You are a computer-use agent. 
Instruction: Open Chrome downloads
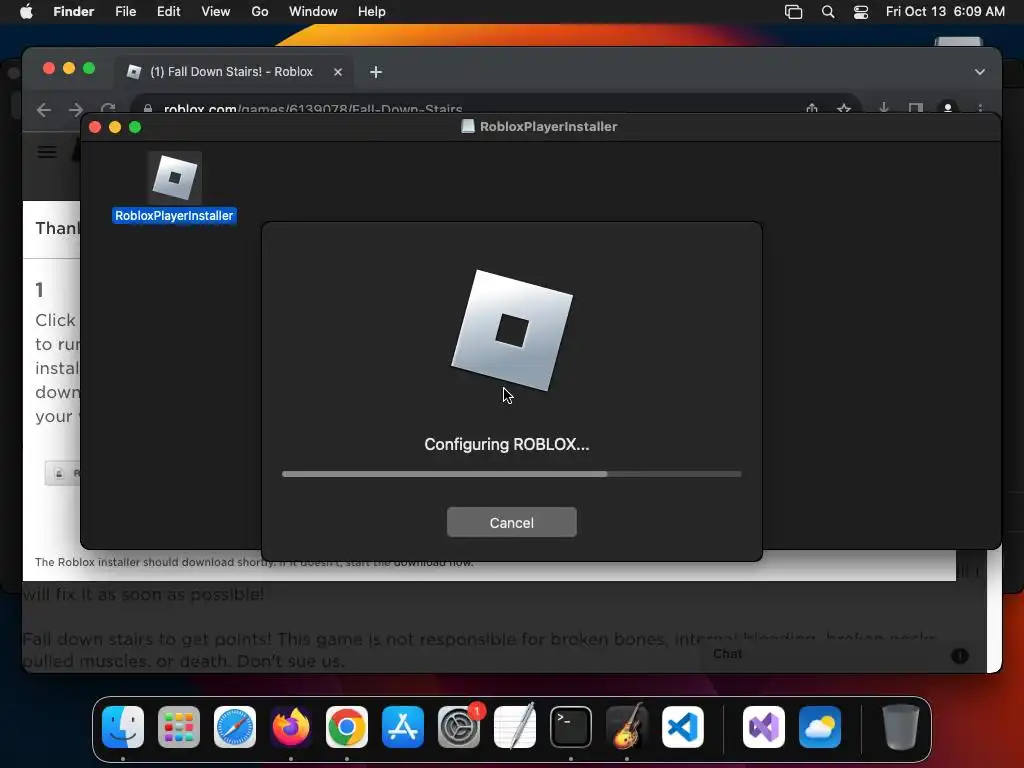pos(884,108)
